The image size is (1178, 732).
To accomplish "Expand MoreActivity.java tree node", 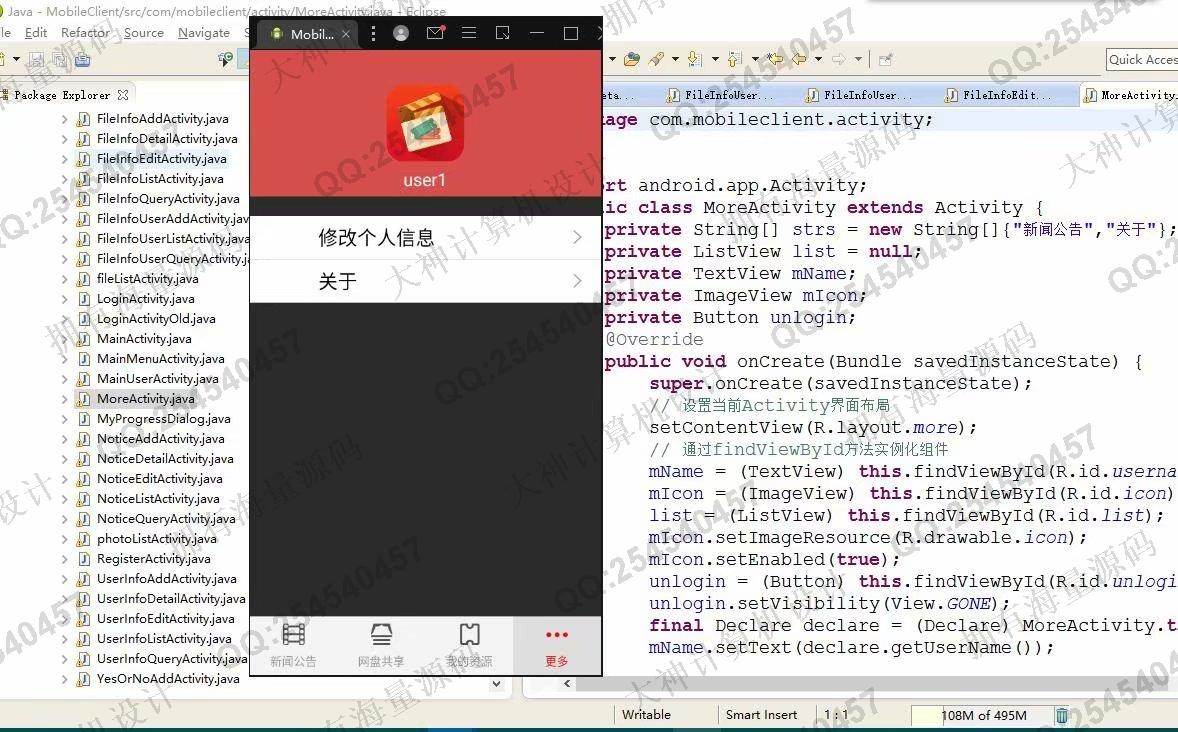I will coord(65,399).
